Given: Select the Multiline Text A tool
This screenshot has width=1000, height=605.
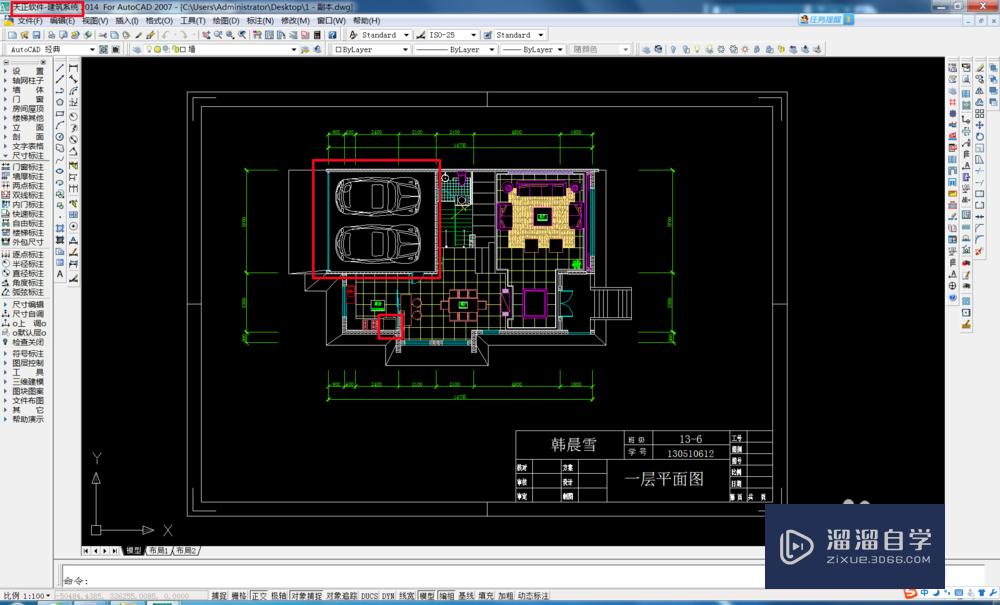Looking at the screenshot, I should tap(60, 274).
